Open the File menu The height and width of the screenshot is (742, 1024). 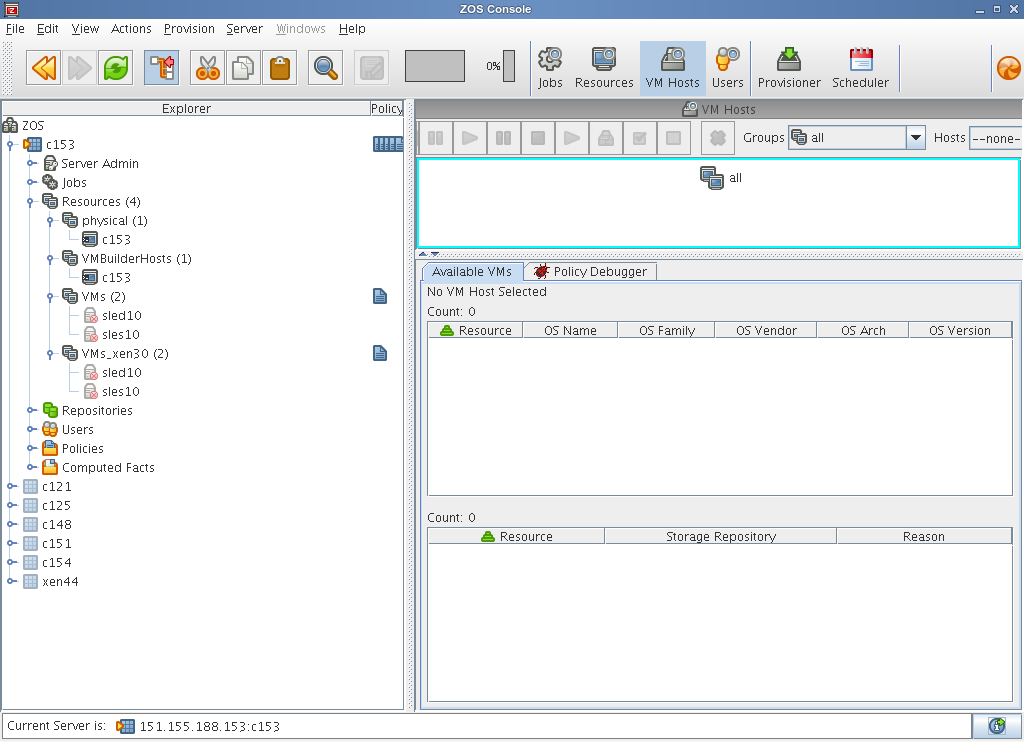click(15, 29)
